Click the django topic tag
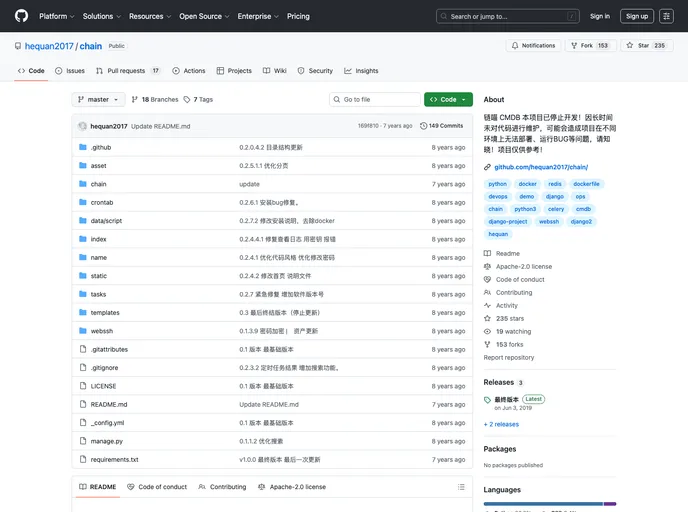The image size is (688, 512). coord(554,197)
